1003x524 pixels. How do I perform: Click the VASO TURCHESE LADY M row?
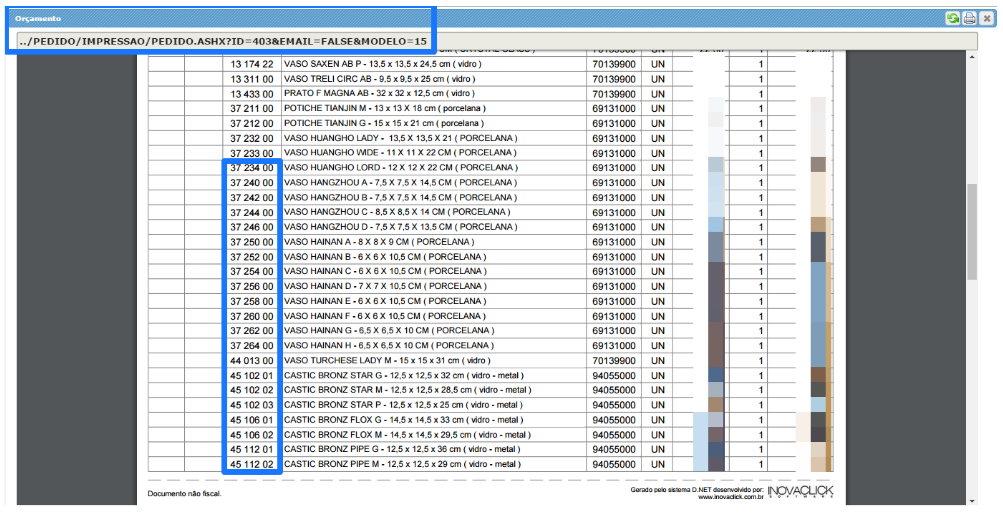[x=387, y=360]
